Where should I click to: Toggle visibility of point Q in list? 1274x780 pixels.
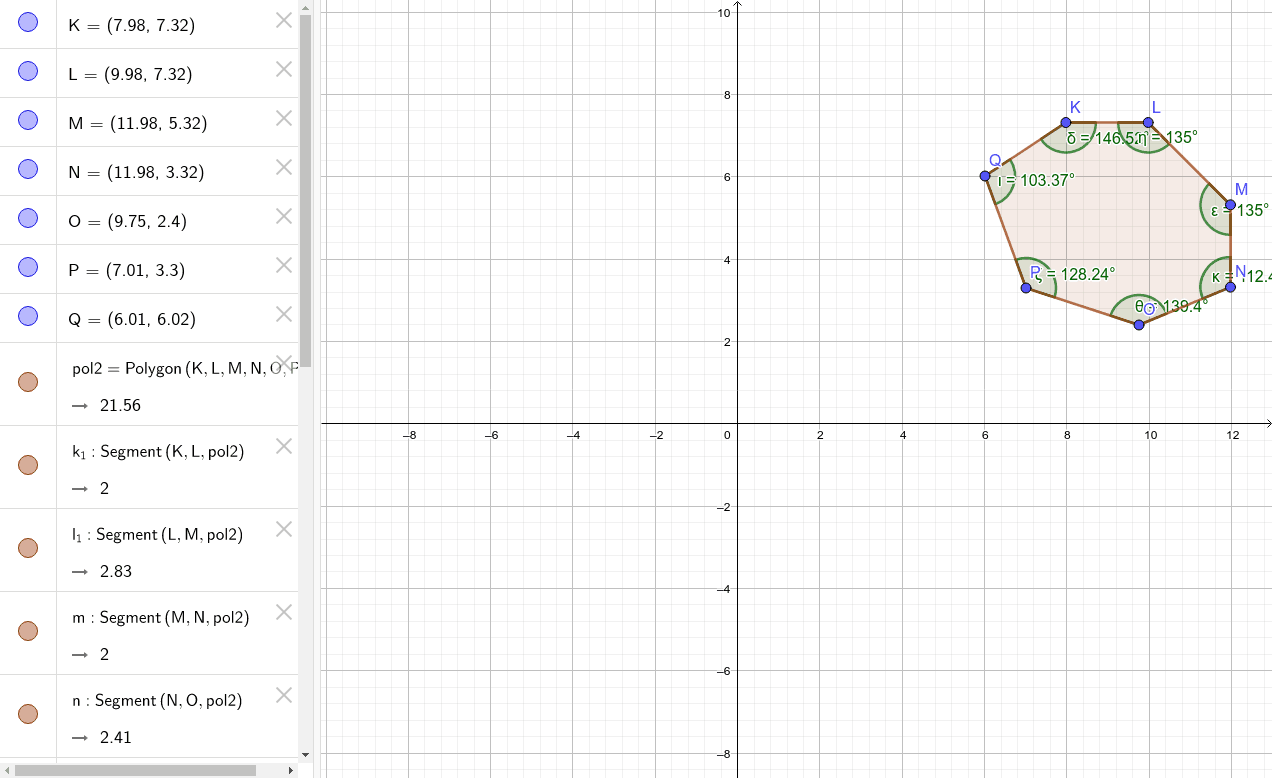click(x=28, y=317)
